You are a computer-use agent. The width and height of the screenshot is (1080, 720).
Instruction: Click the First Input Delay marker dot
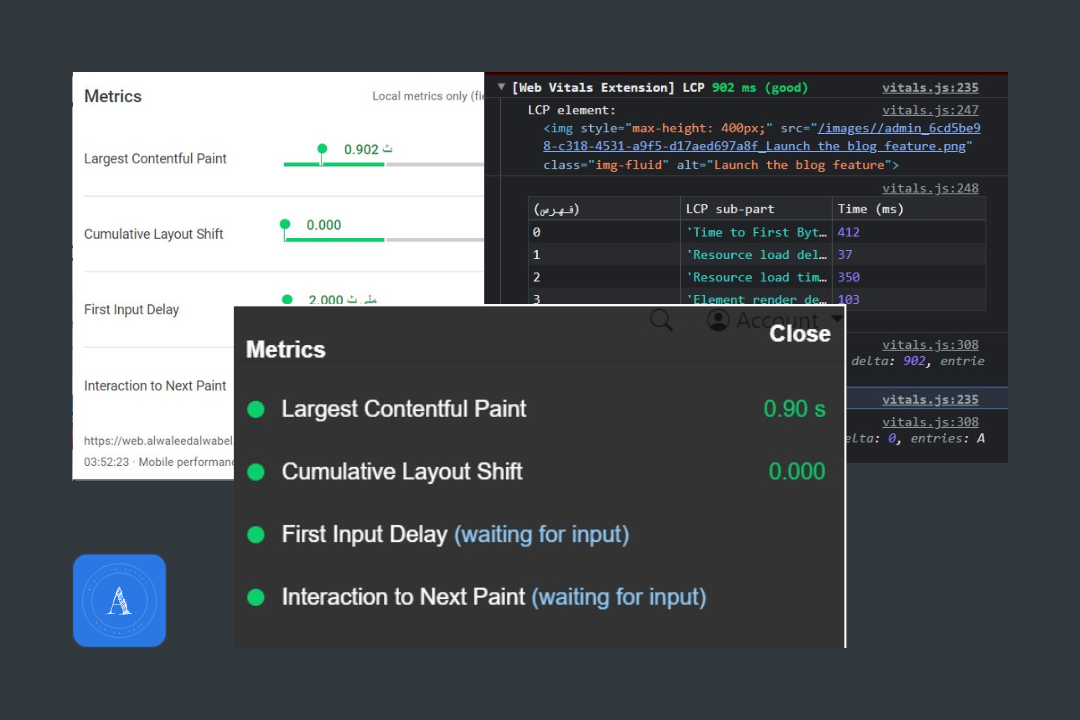pyautogui.click(x=287, y=300)
